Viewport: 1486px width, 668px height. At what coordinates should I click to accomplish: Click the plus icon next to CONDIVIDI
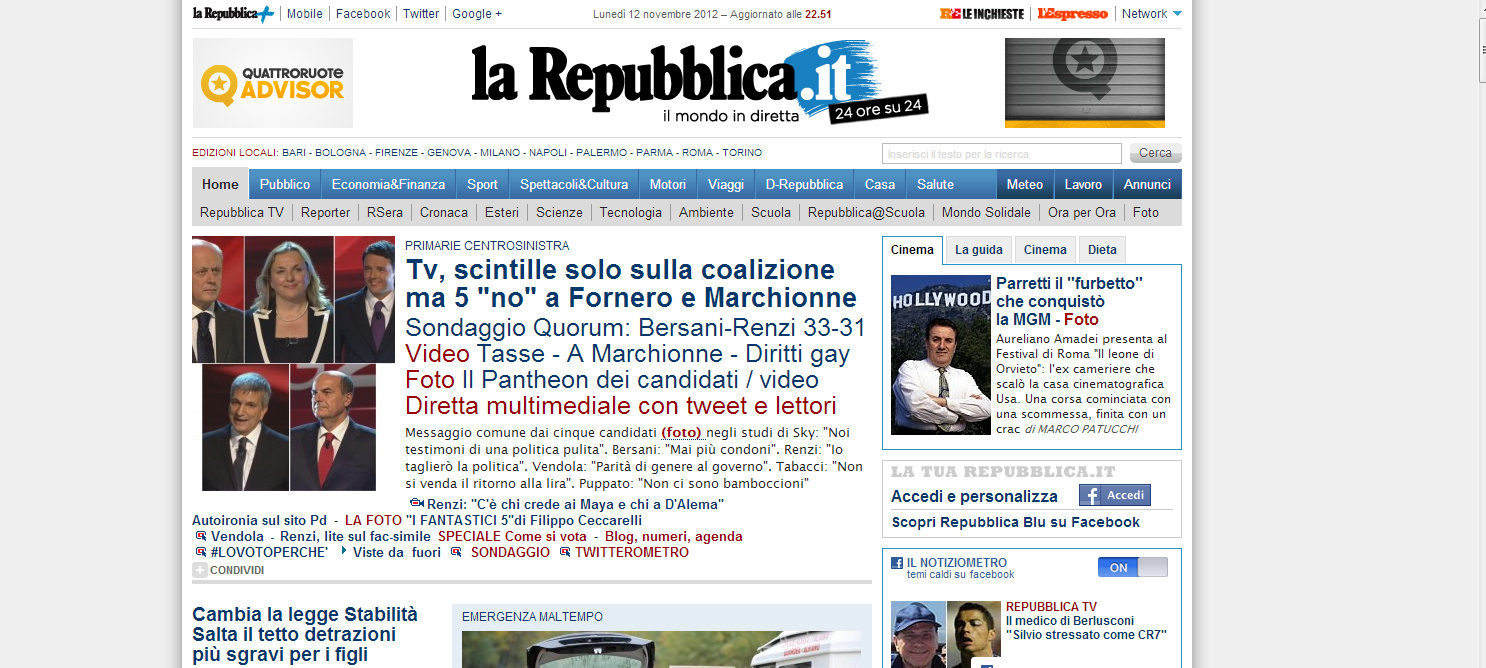pos(200,570)
